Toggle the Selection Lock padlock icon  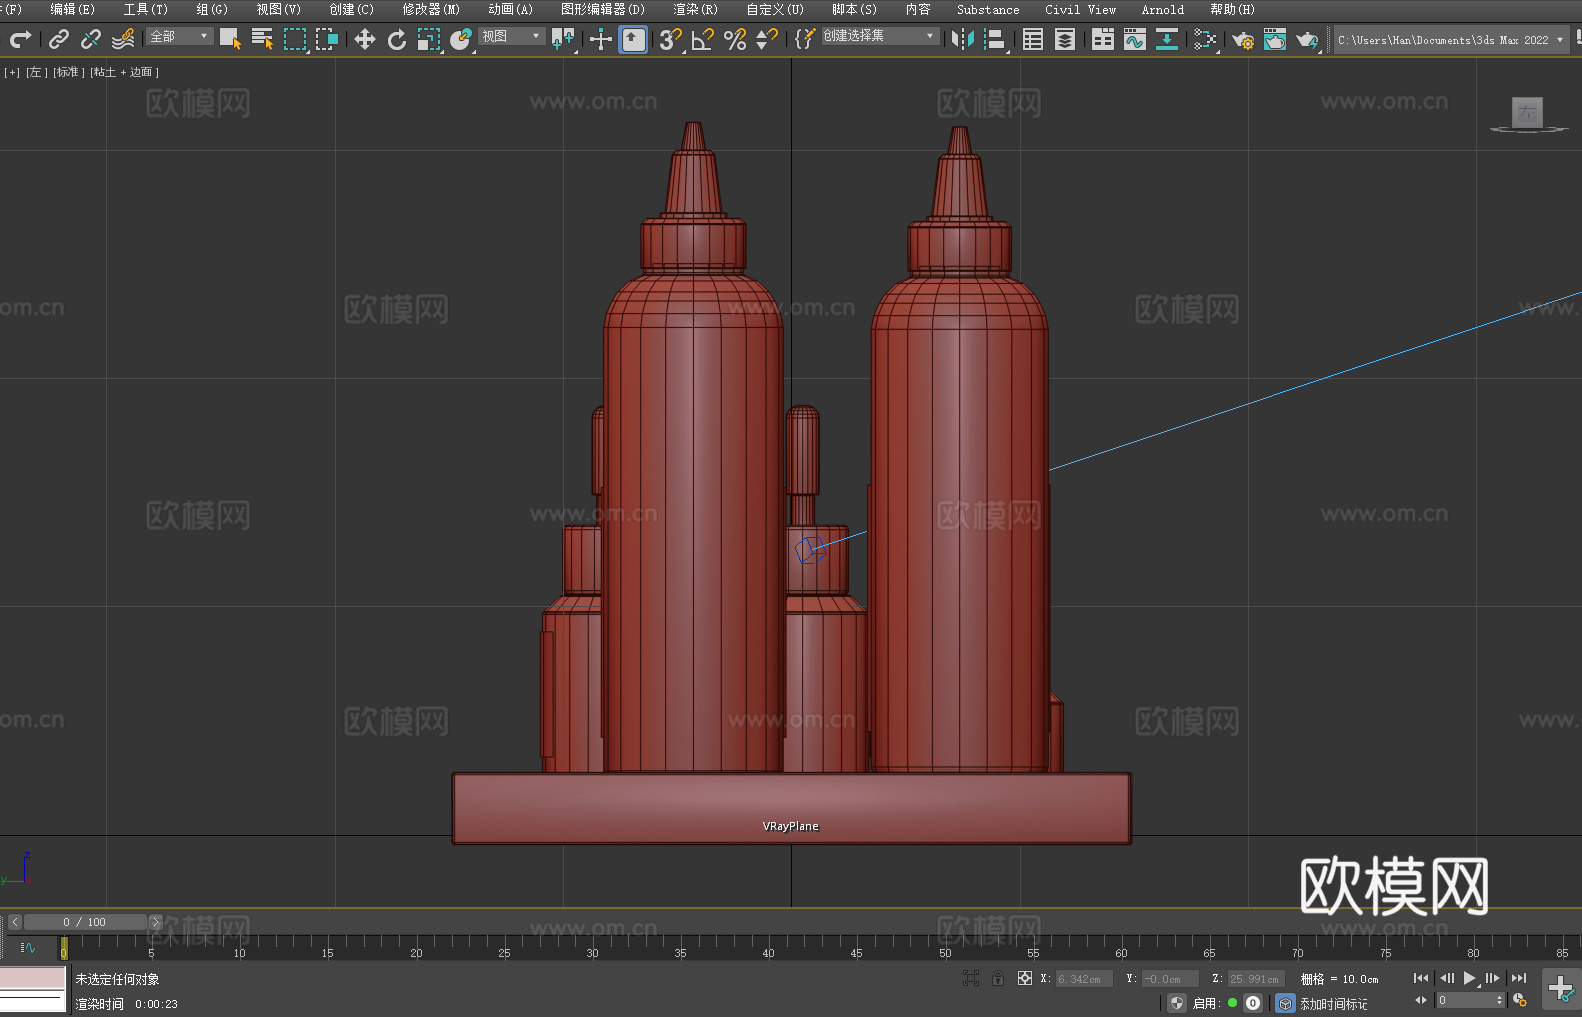997,978
